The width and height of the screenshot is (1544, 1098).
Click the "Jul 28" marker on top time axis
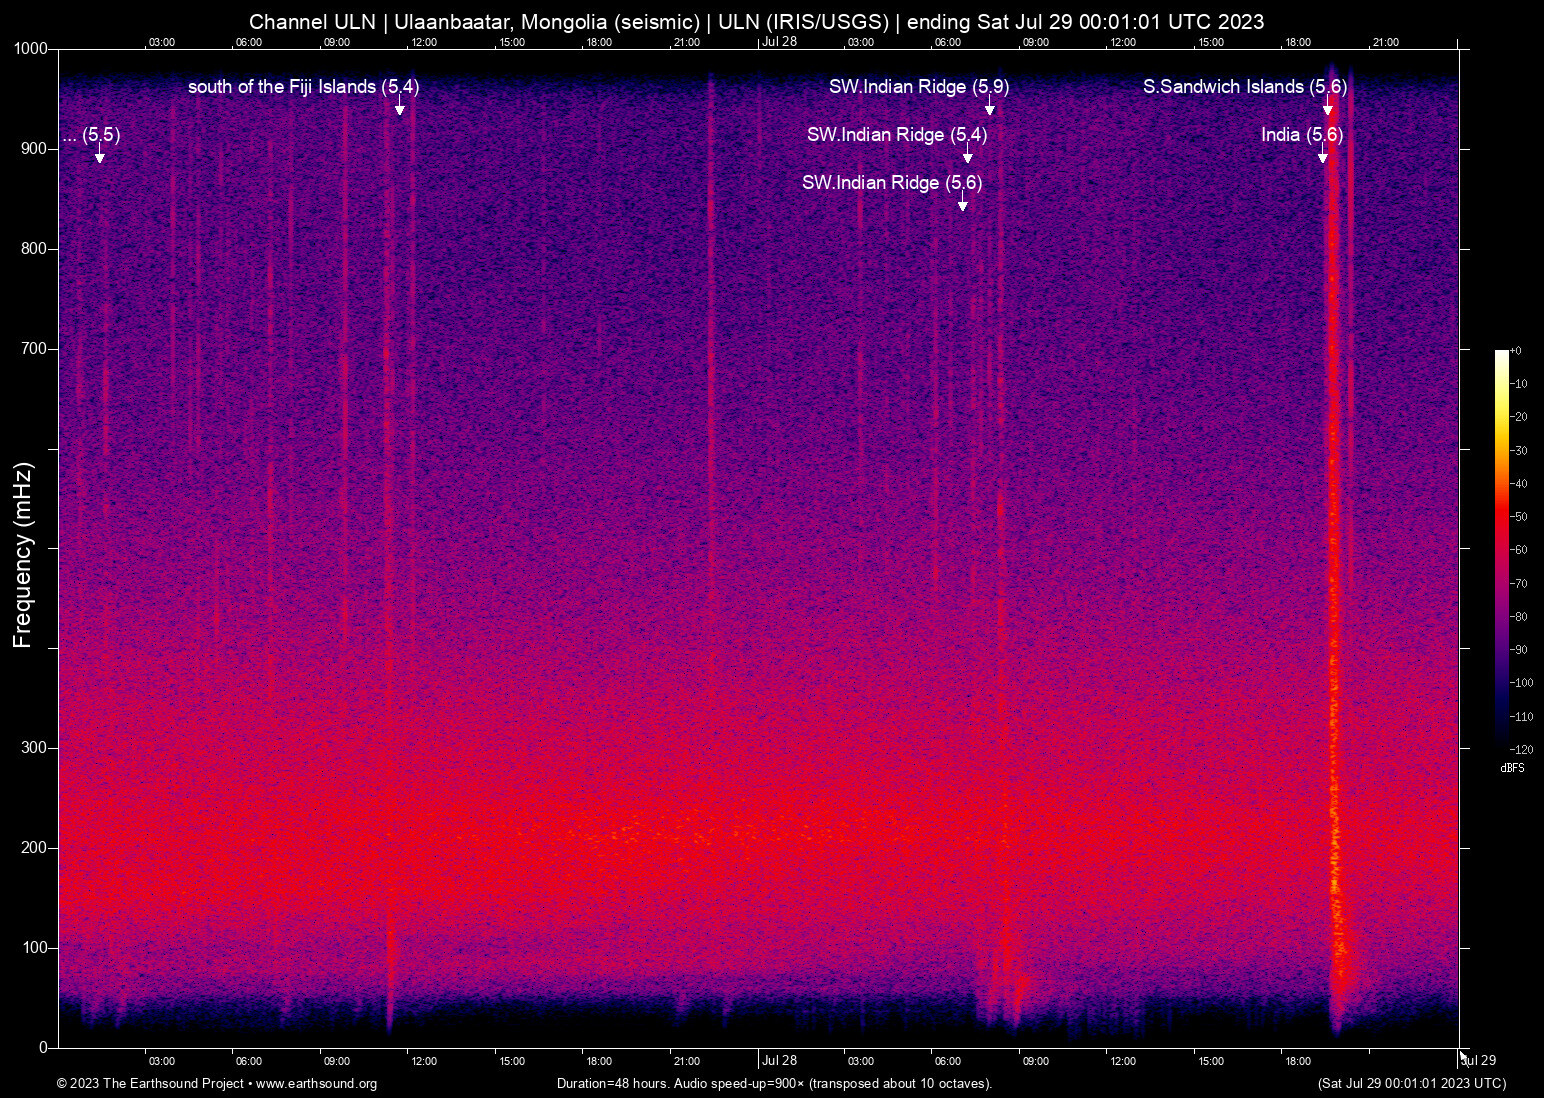click(x=779, y=41)
